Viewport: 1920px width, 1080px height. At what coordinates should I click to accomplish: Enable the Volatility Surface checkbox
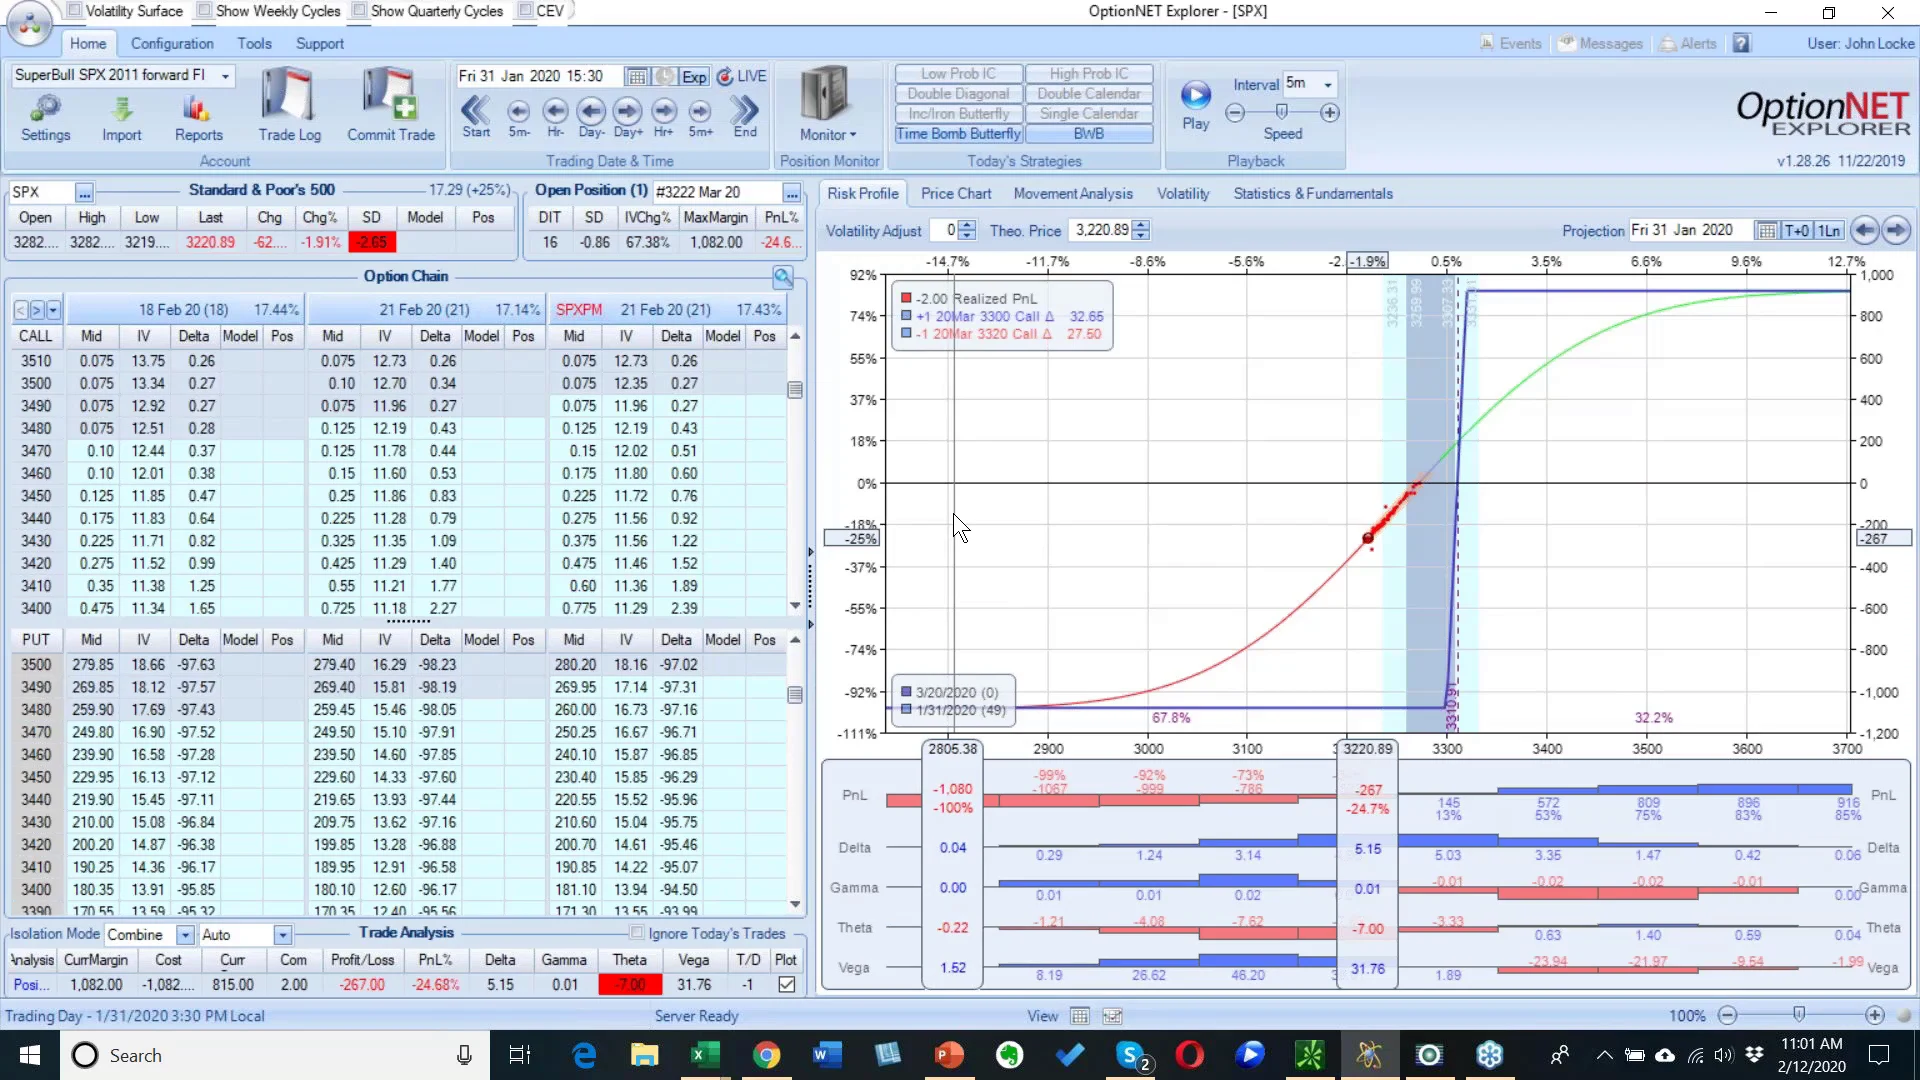click(x=74, y=11)
